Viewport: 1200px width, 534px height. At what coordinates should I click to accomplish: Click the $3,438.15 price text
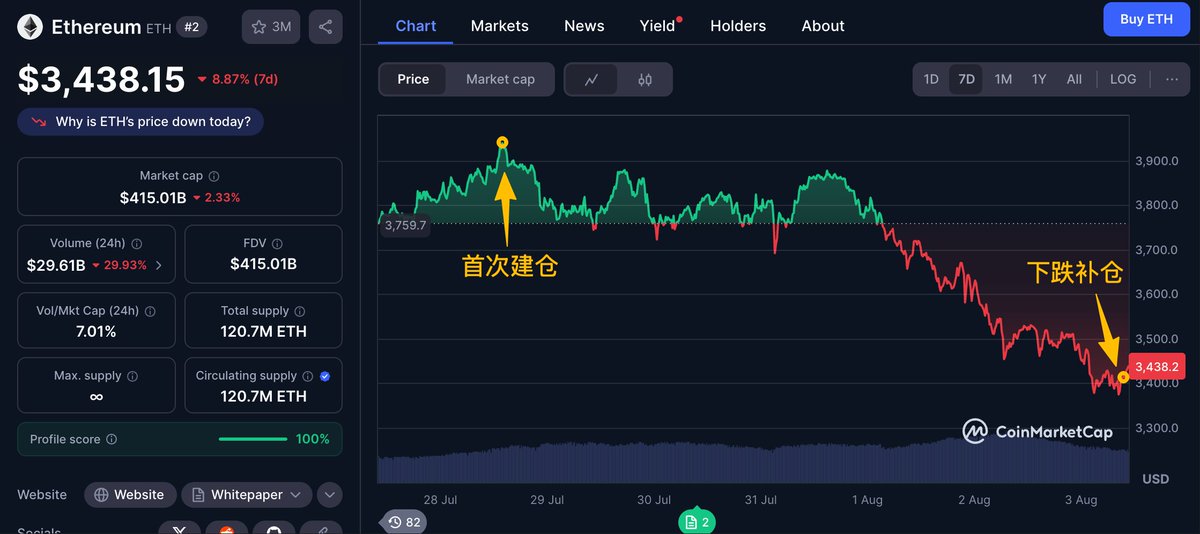[x=101, y=78]
